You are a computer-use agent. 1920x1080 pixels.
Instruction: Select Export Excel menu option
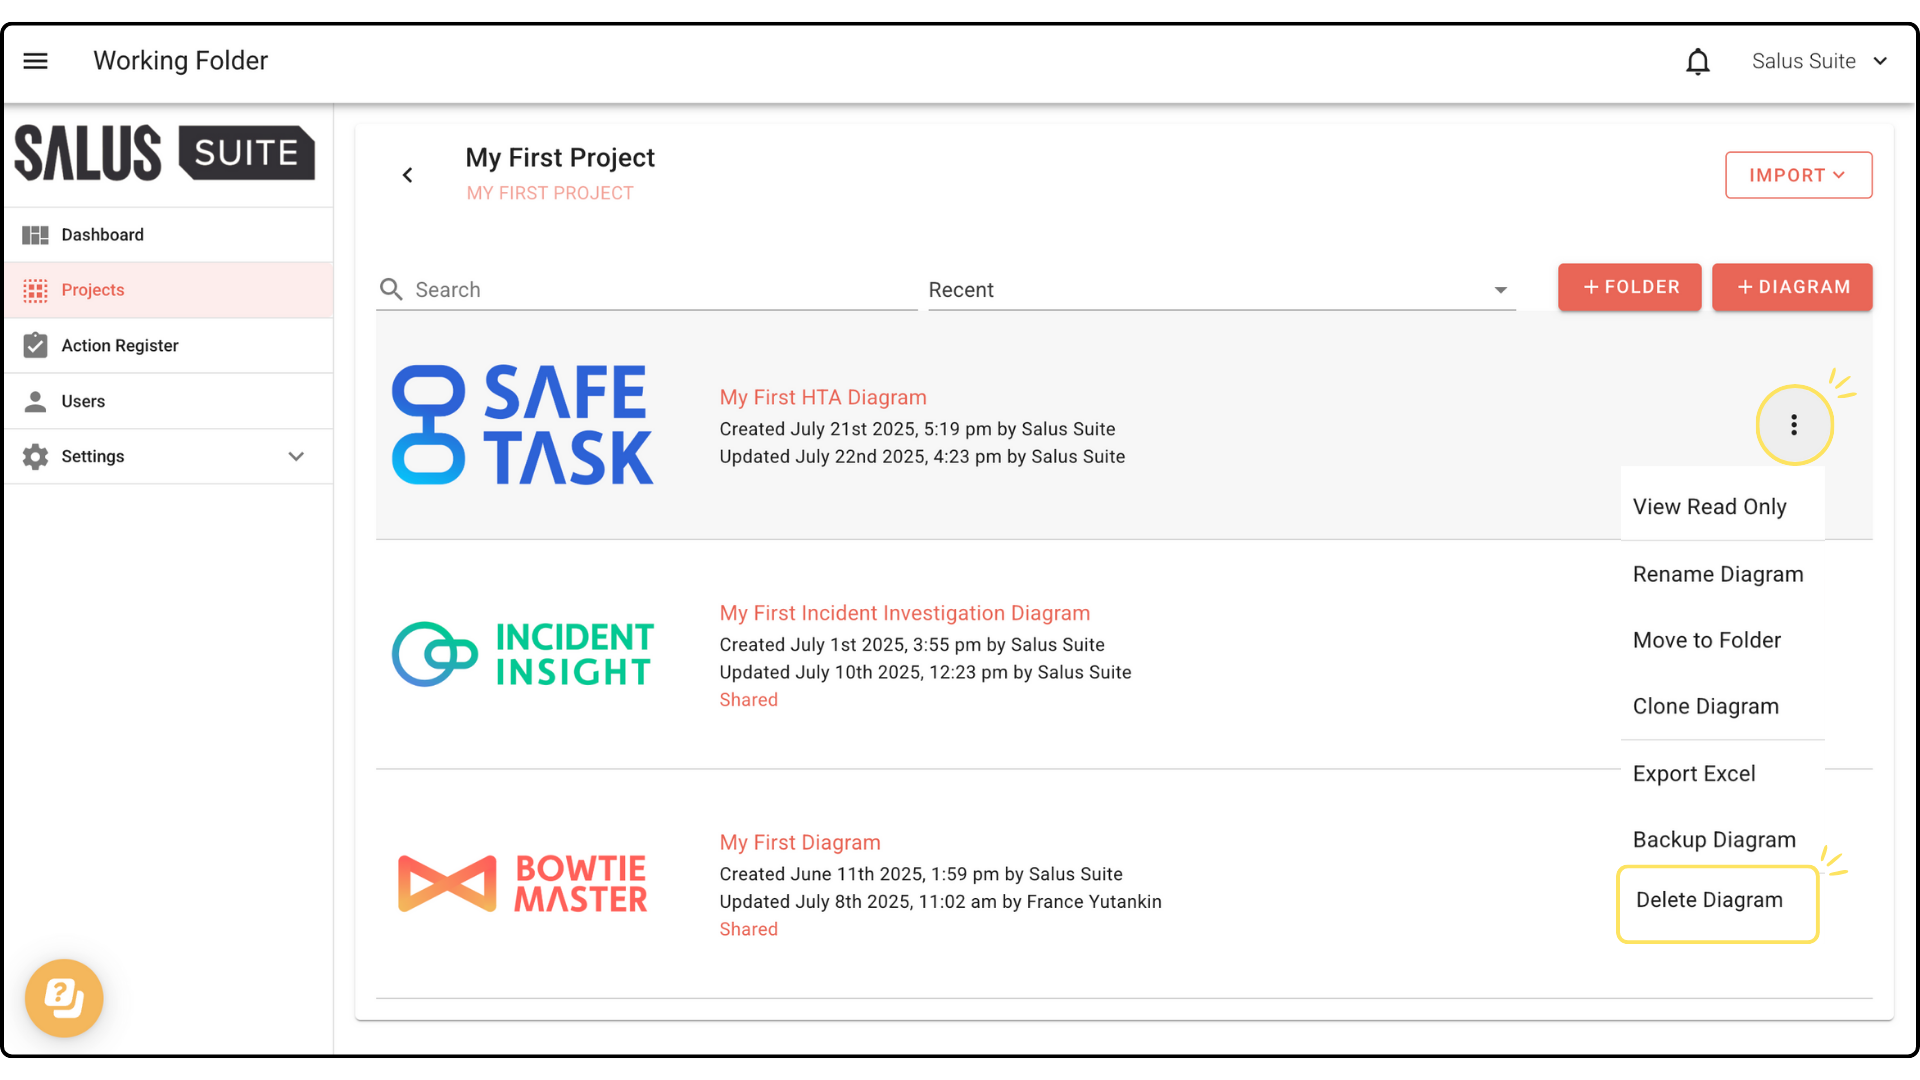(1693, 773)
